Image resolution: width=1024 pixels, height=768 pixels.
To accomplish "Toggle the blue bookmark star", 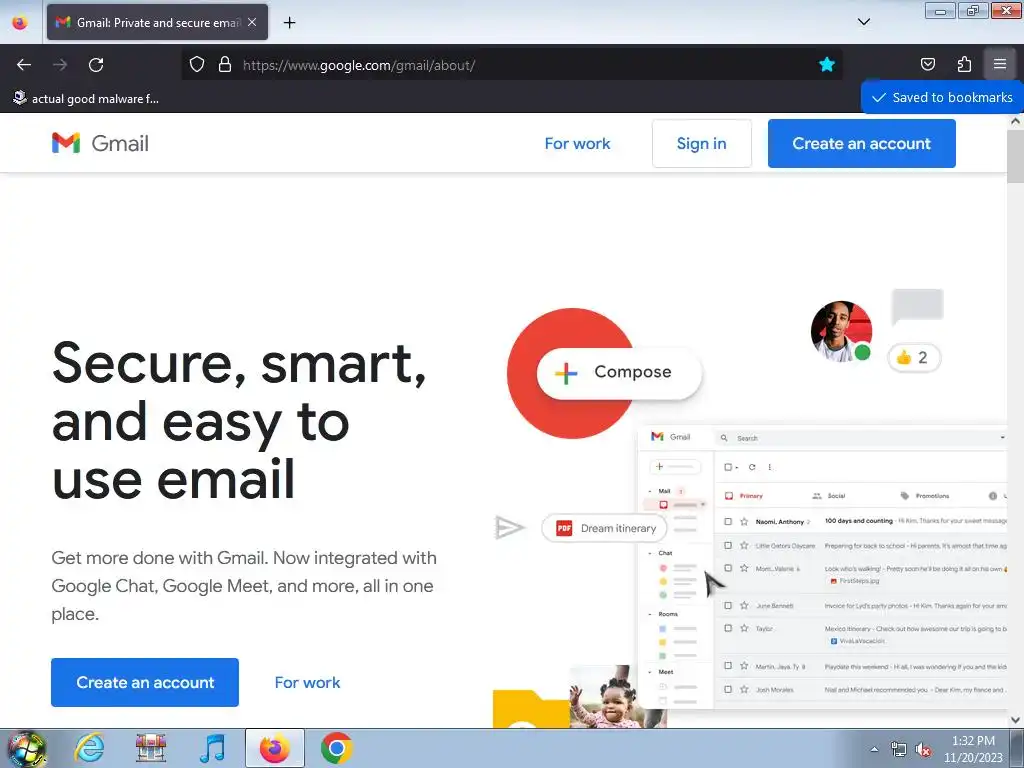I will click(827, 64).
